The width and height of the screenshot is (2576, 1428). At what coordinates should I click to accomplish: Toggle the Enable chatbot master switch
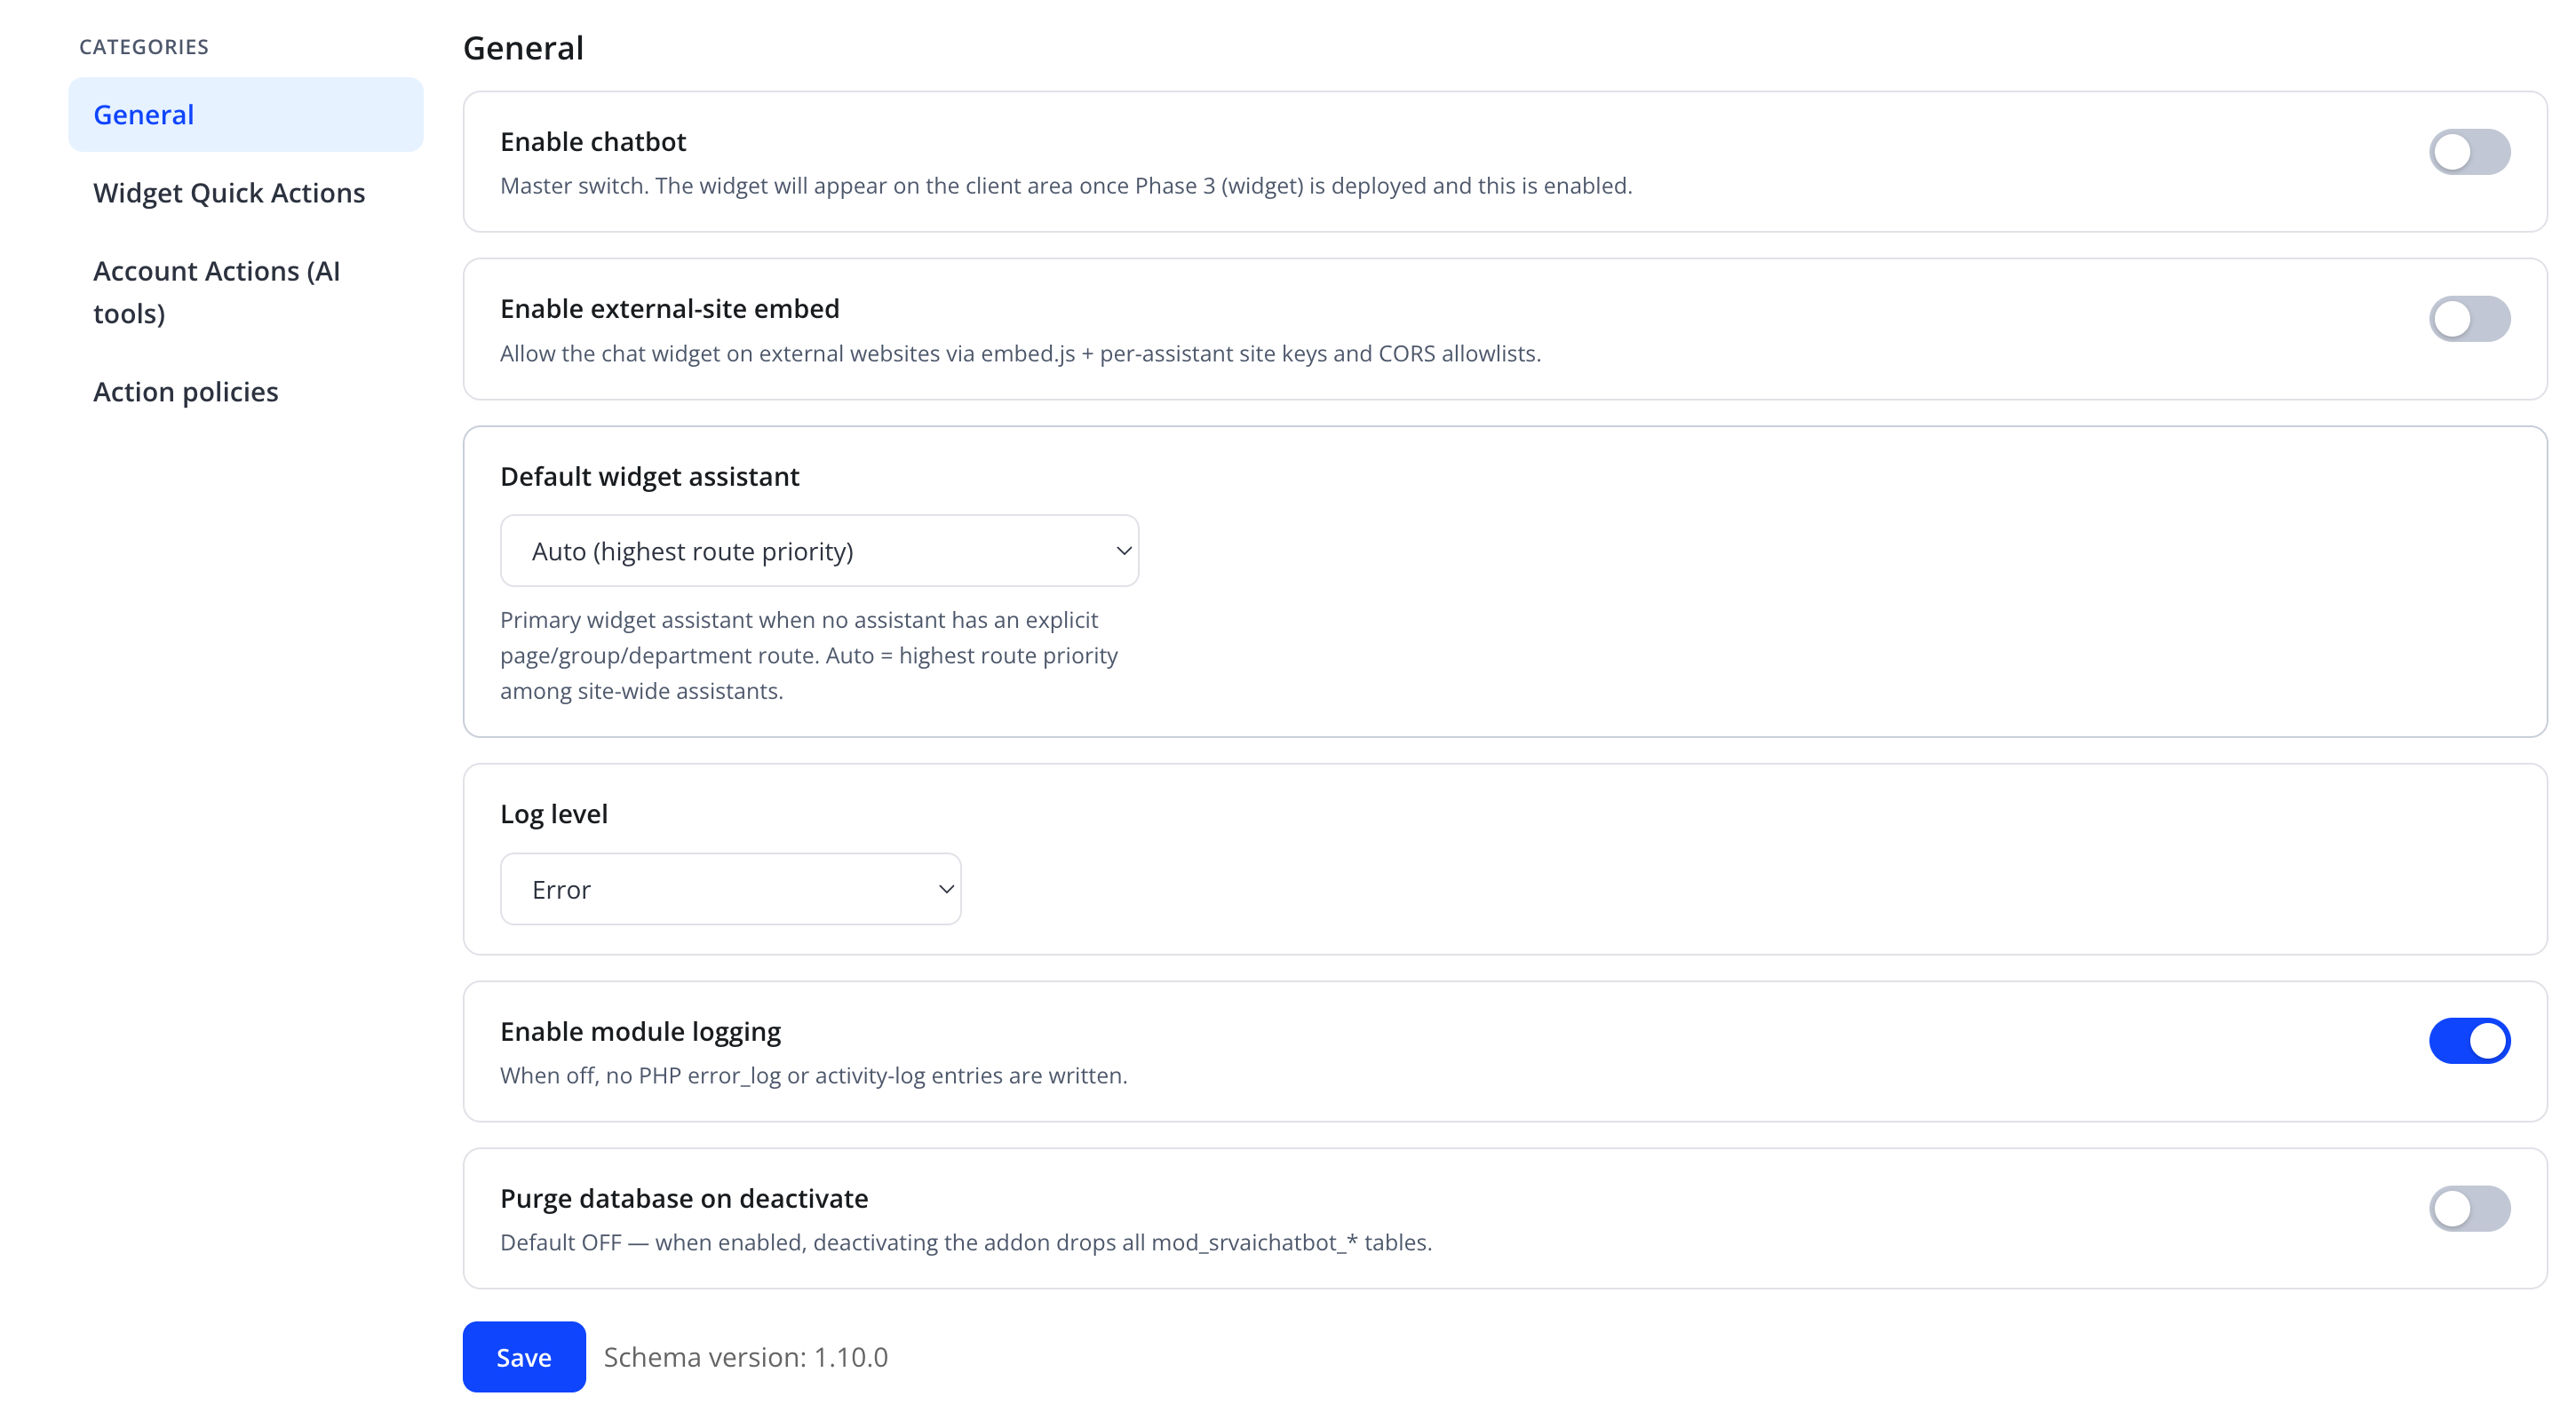tap(2469, 152)
